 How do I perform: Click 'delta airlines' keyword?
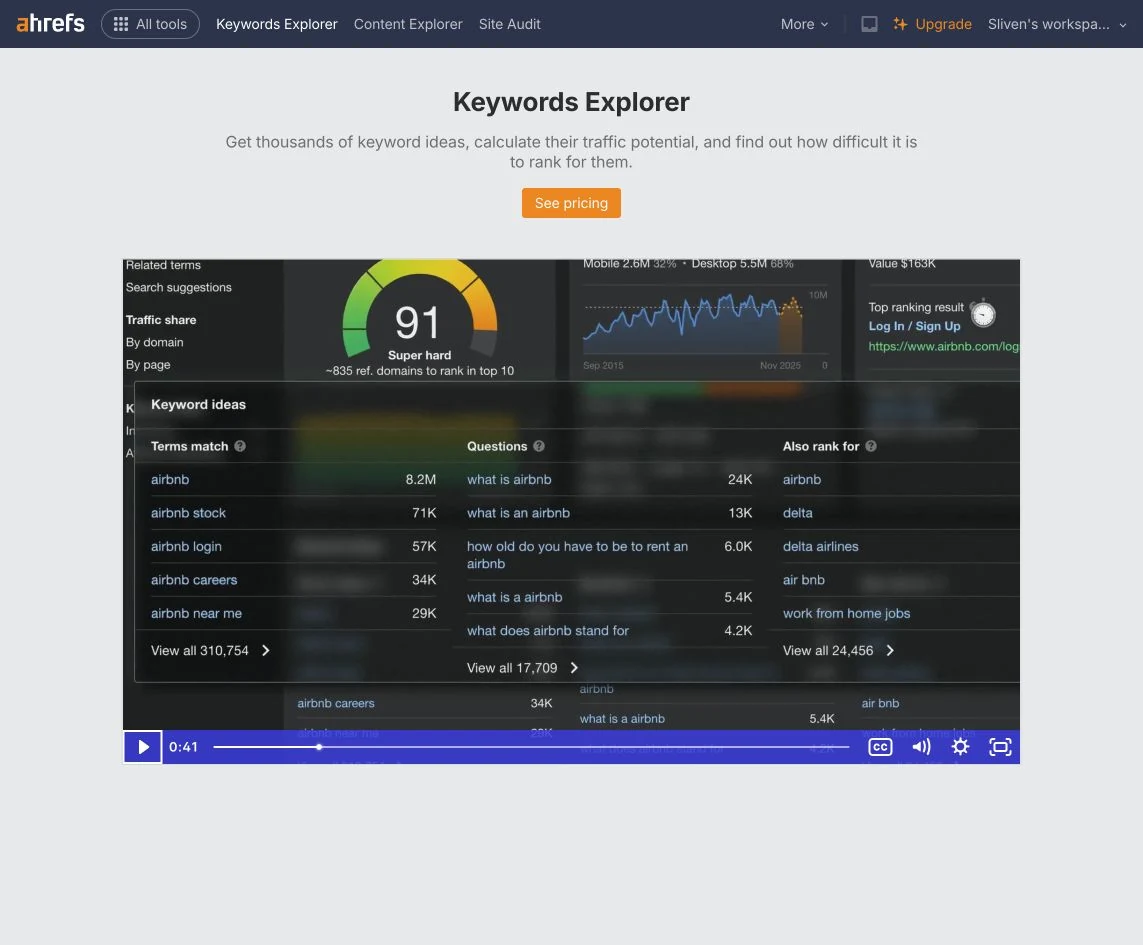click(820, 546)
